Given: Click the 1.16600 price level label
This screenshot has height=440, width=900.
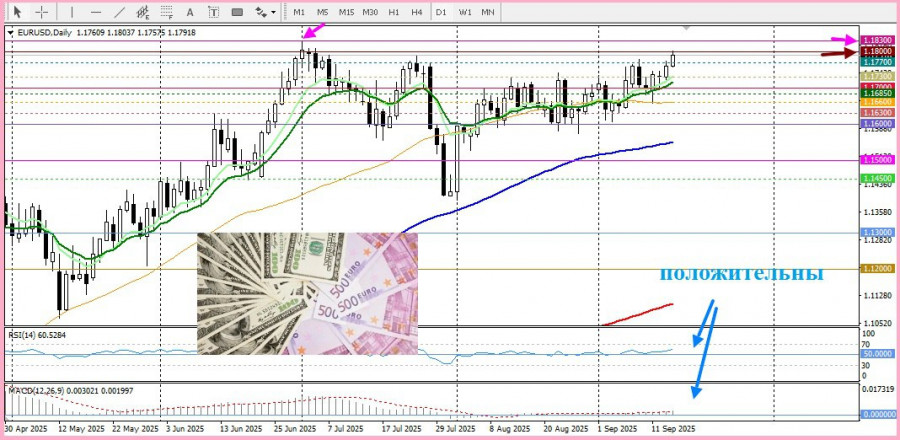Looking at the screenshot, I should [x=876, y=102].
